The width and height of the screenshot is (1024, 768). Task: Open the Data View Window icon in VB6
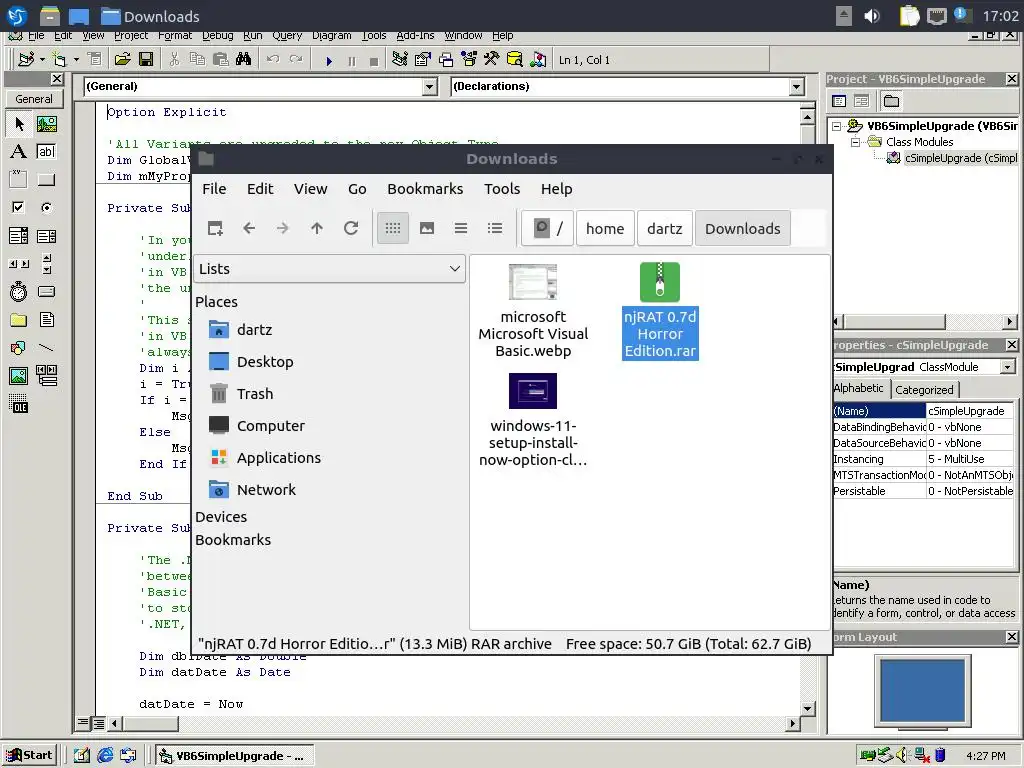pyautogui.click(x=515, y=60)
